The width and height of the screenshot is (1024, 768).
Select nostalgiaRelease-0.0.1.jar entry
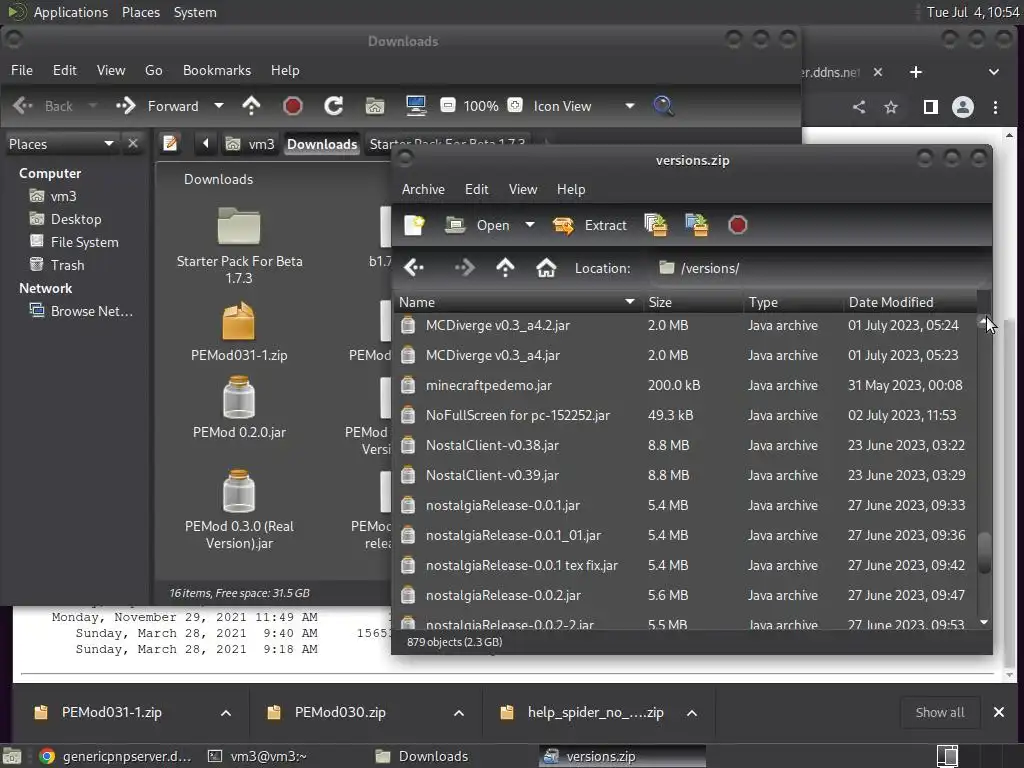click(x=685, y=505)
